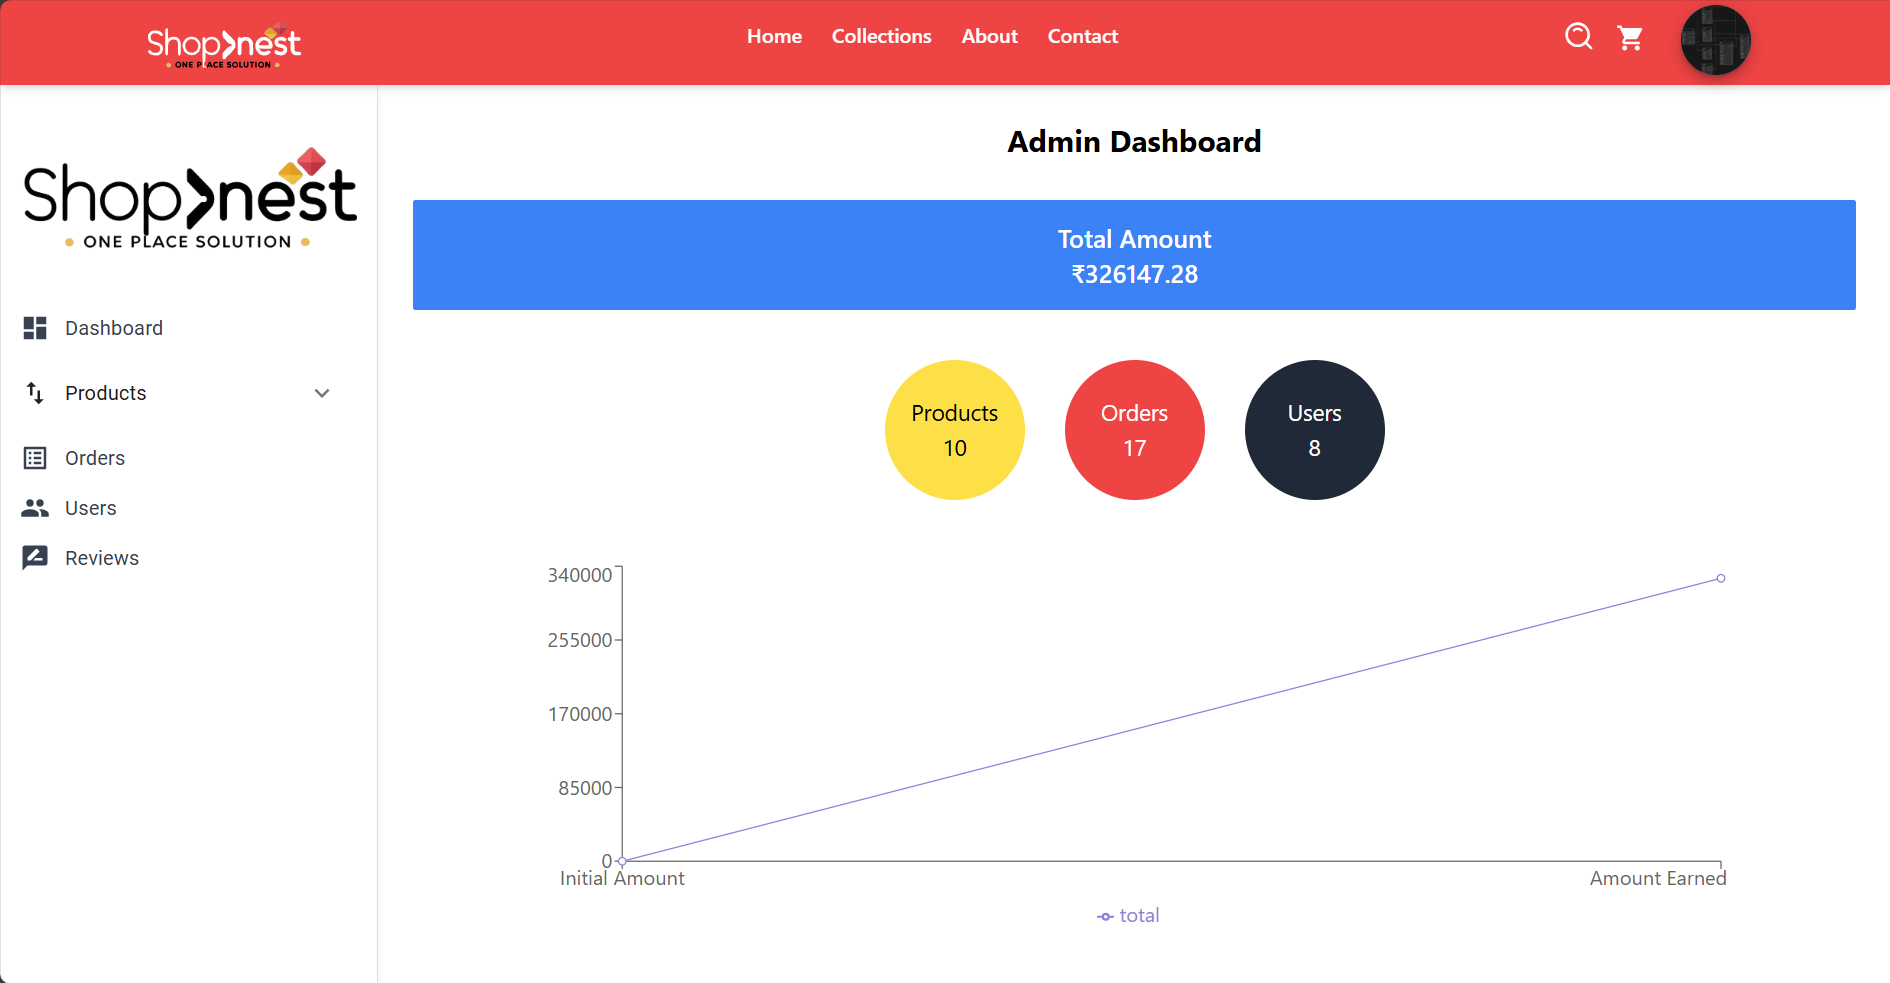The width and height of the screenshot is (1890, 983).
Task: Open the profile avatar in top right
Action: (1715, 40)
